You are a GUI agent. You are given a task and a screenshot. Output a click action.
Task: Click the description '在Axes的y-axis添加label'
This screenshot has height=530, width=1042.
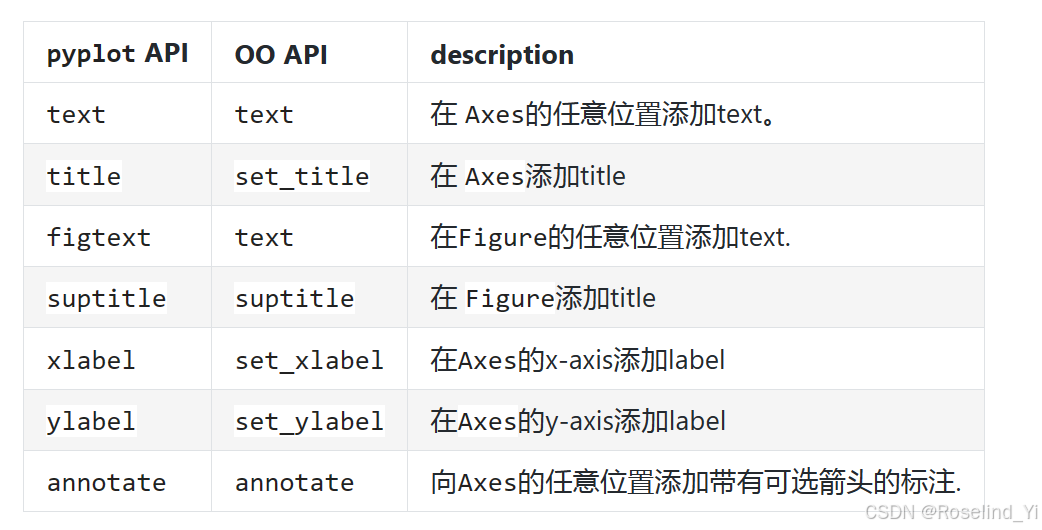click(577, 421)
